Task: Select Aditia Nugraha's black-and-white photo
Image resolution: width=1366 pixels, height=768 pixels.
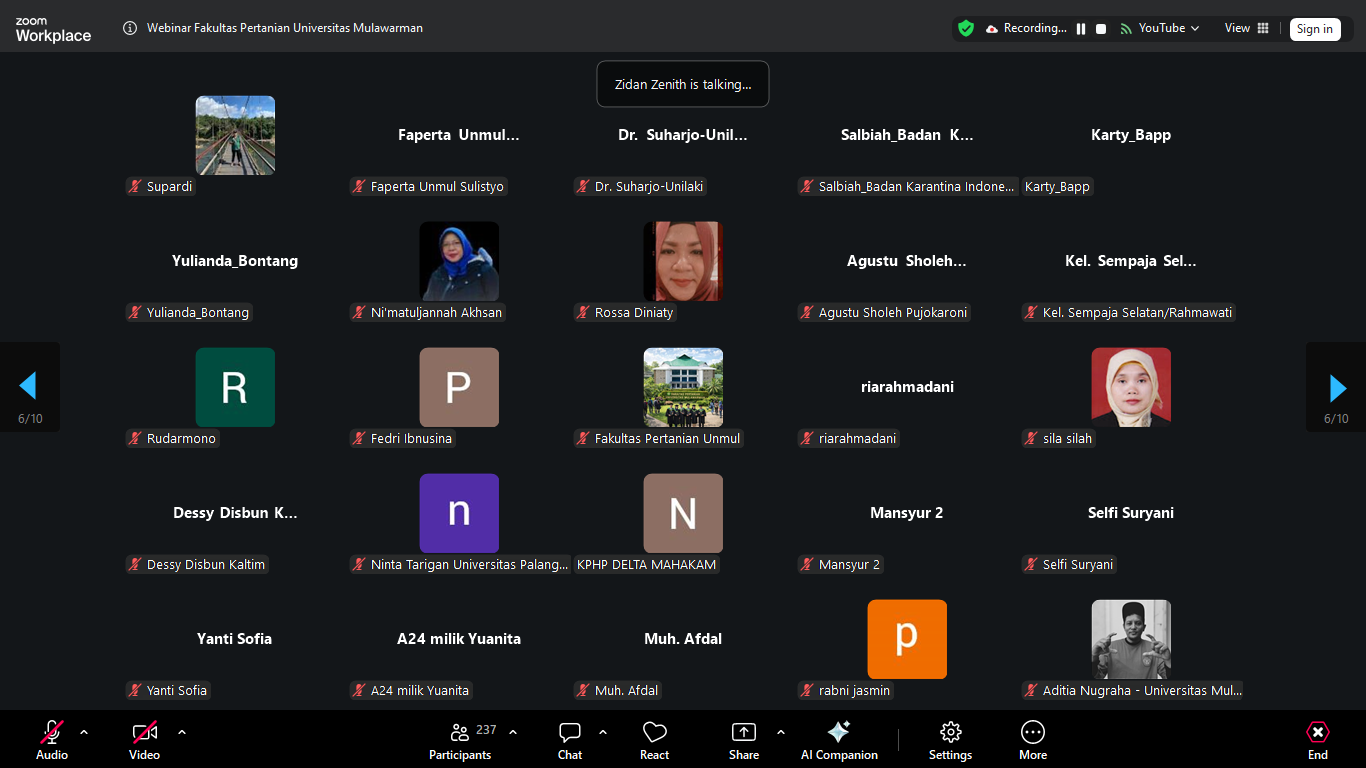Action: (1131, 639)
